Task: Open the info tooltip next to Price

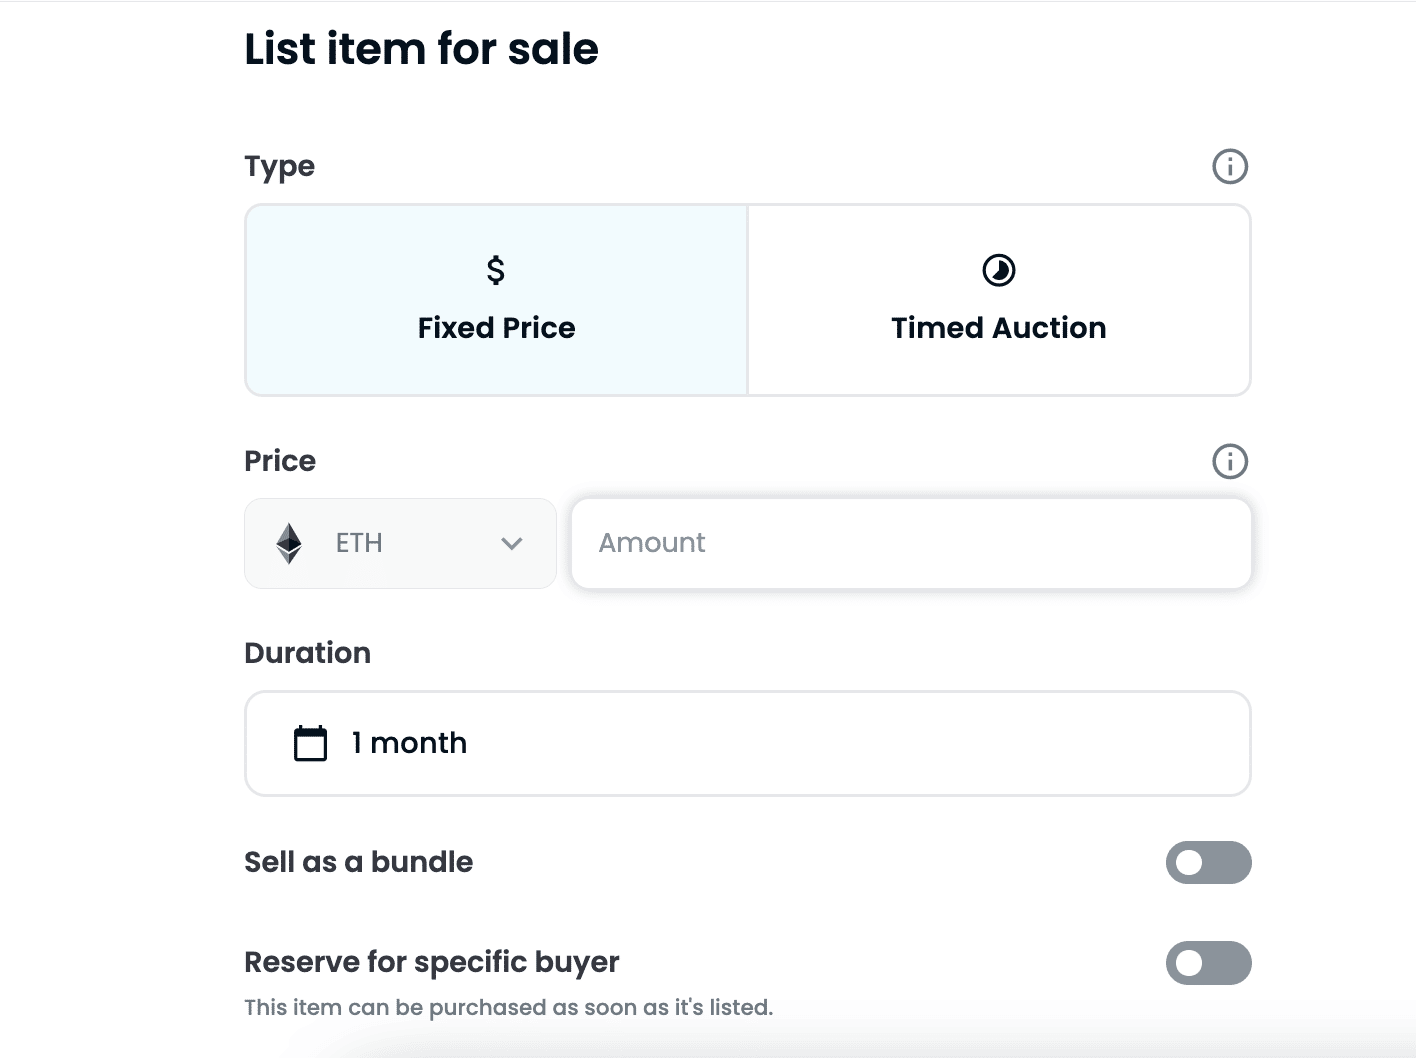Action: tap(1230, 461)
